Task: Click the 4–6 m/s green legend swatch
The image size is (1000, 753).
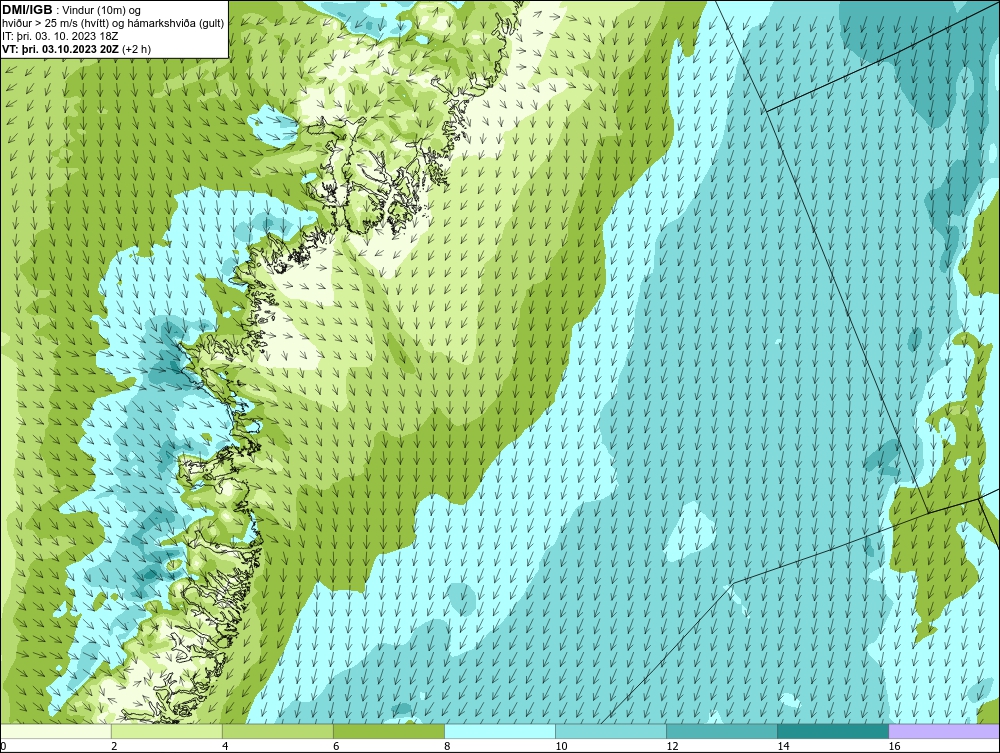Action: [278, 731]
